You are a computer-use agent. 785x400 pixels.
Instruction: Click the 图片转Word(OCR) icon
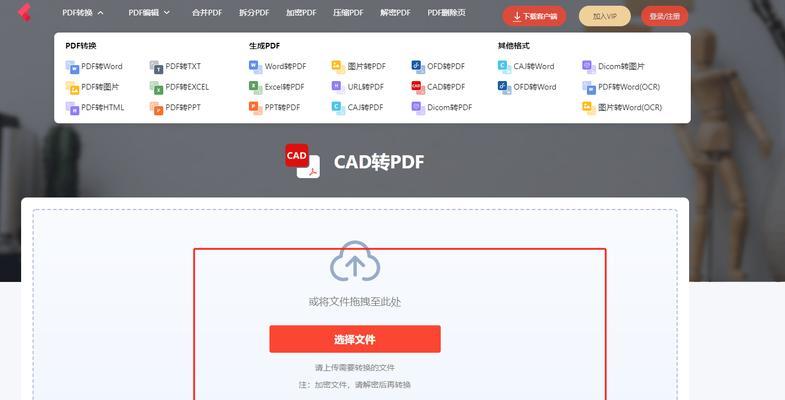point(589,108)
